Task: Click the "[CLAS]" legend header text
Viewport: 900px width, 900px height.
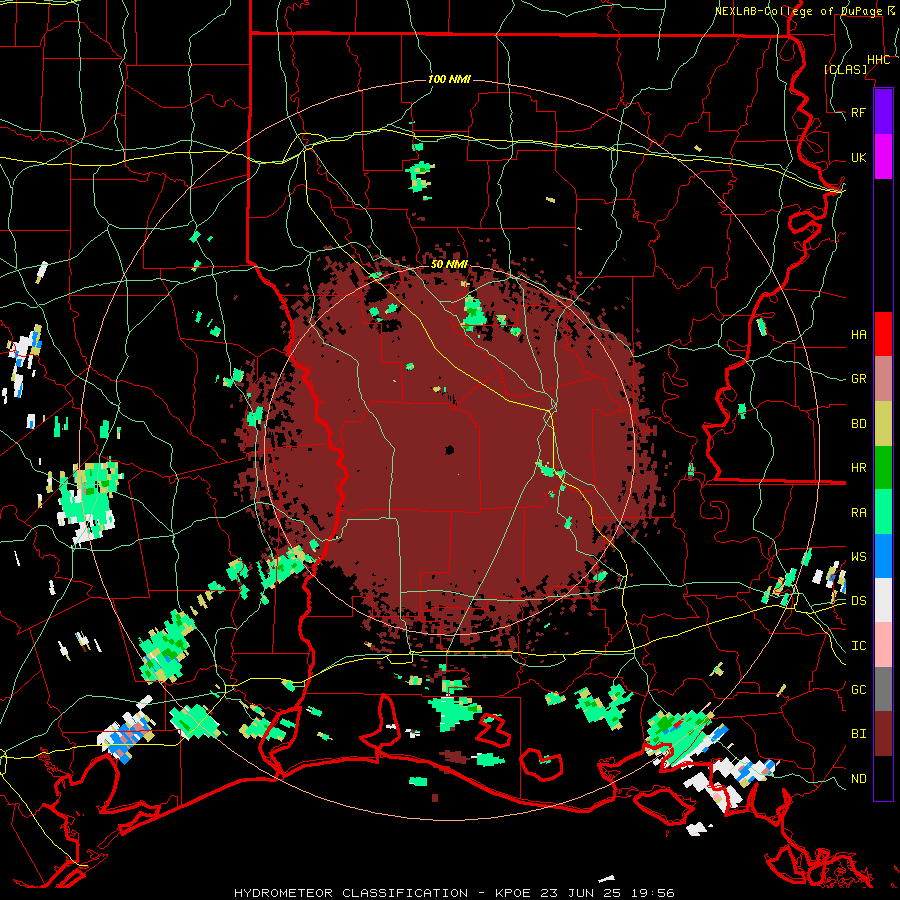Action: (x=845, y=69)
